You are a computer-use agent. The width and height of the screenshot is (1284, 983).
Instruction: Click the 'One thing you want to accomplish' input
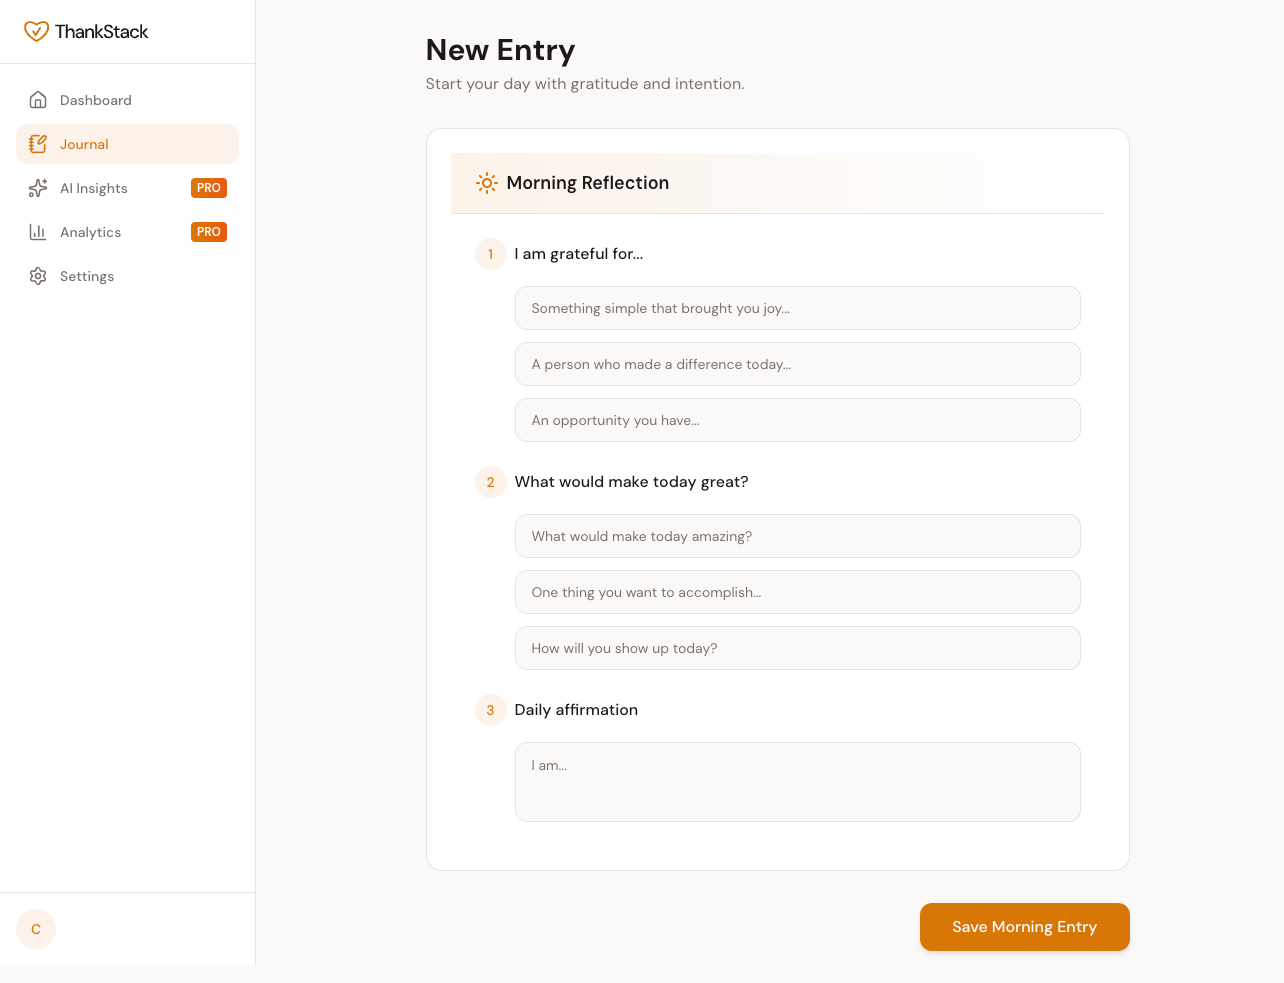click(797, 592)
